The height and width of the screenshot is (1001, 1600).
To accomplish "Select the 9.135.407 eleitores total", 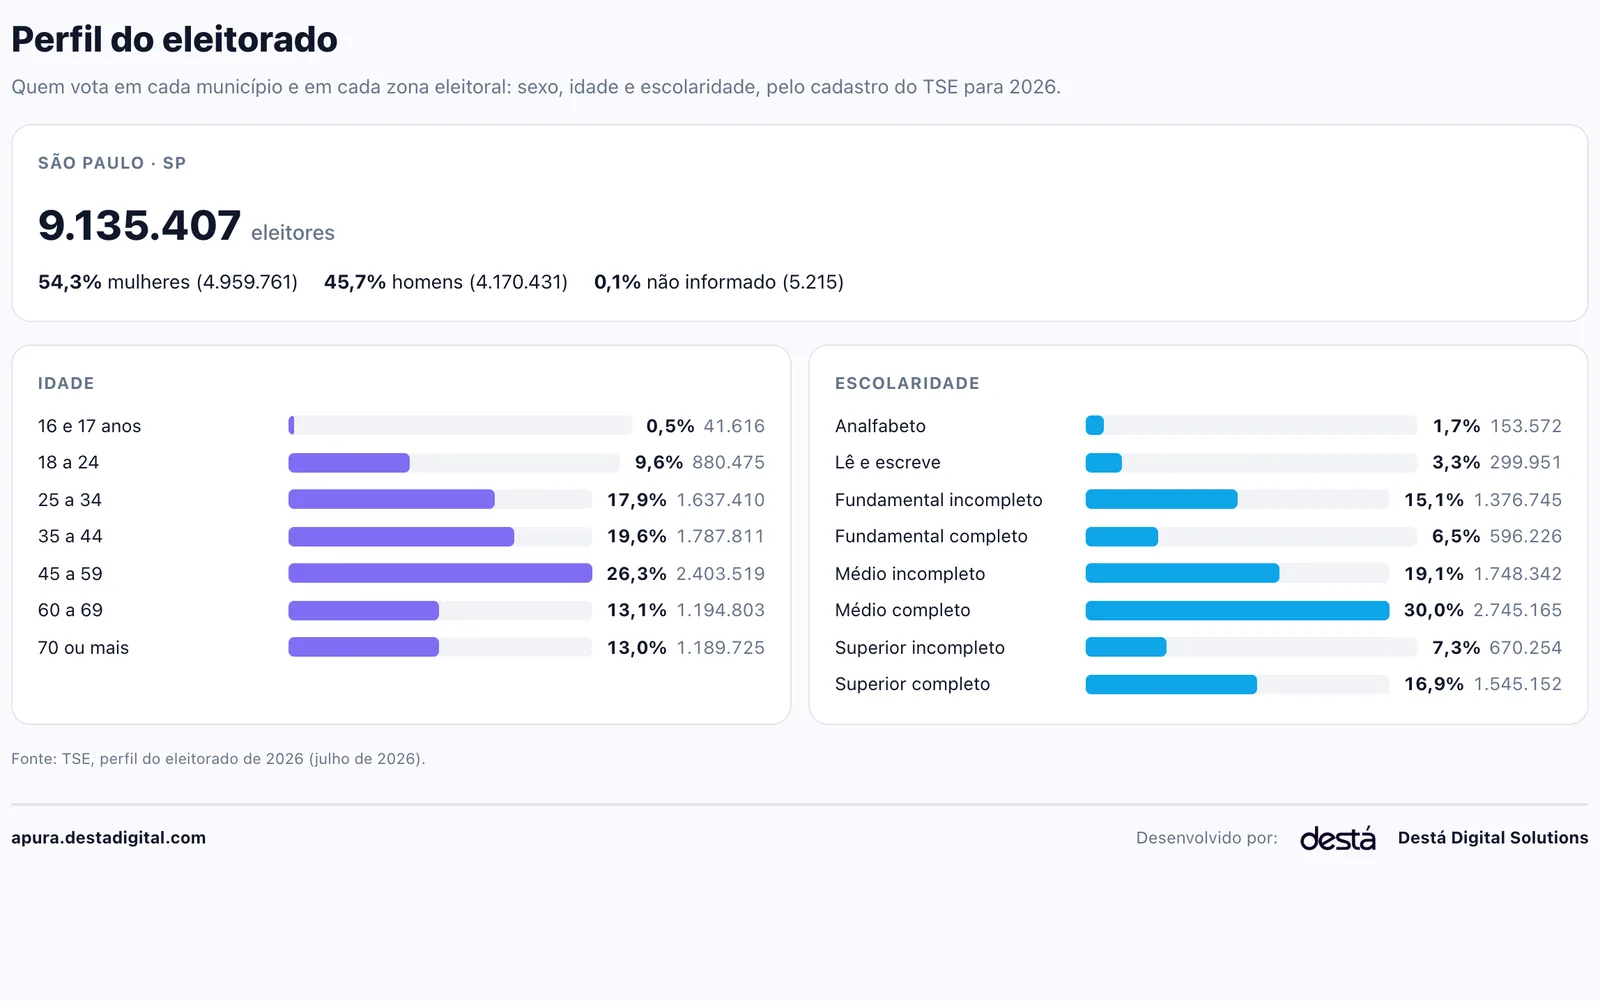I will coord(186,226).
